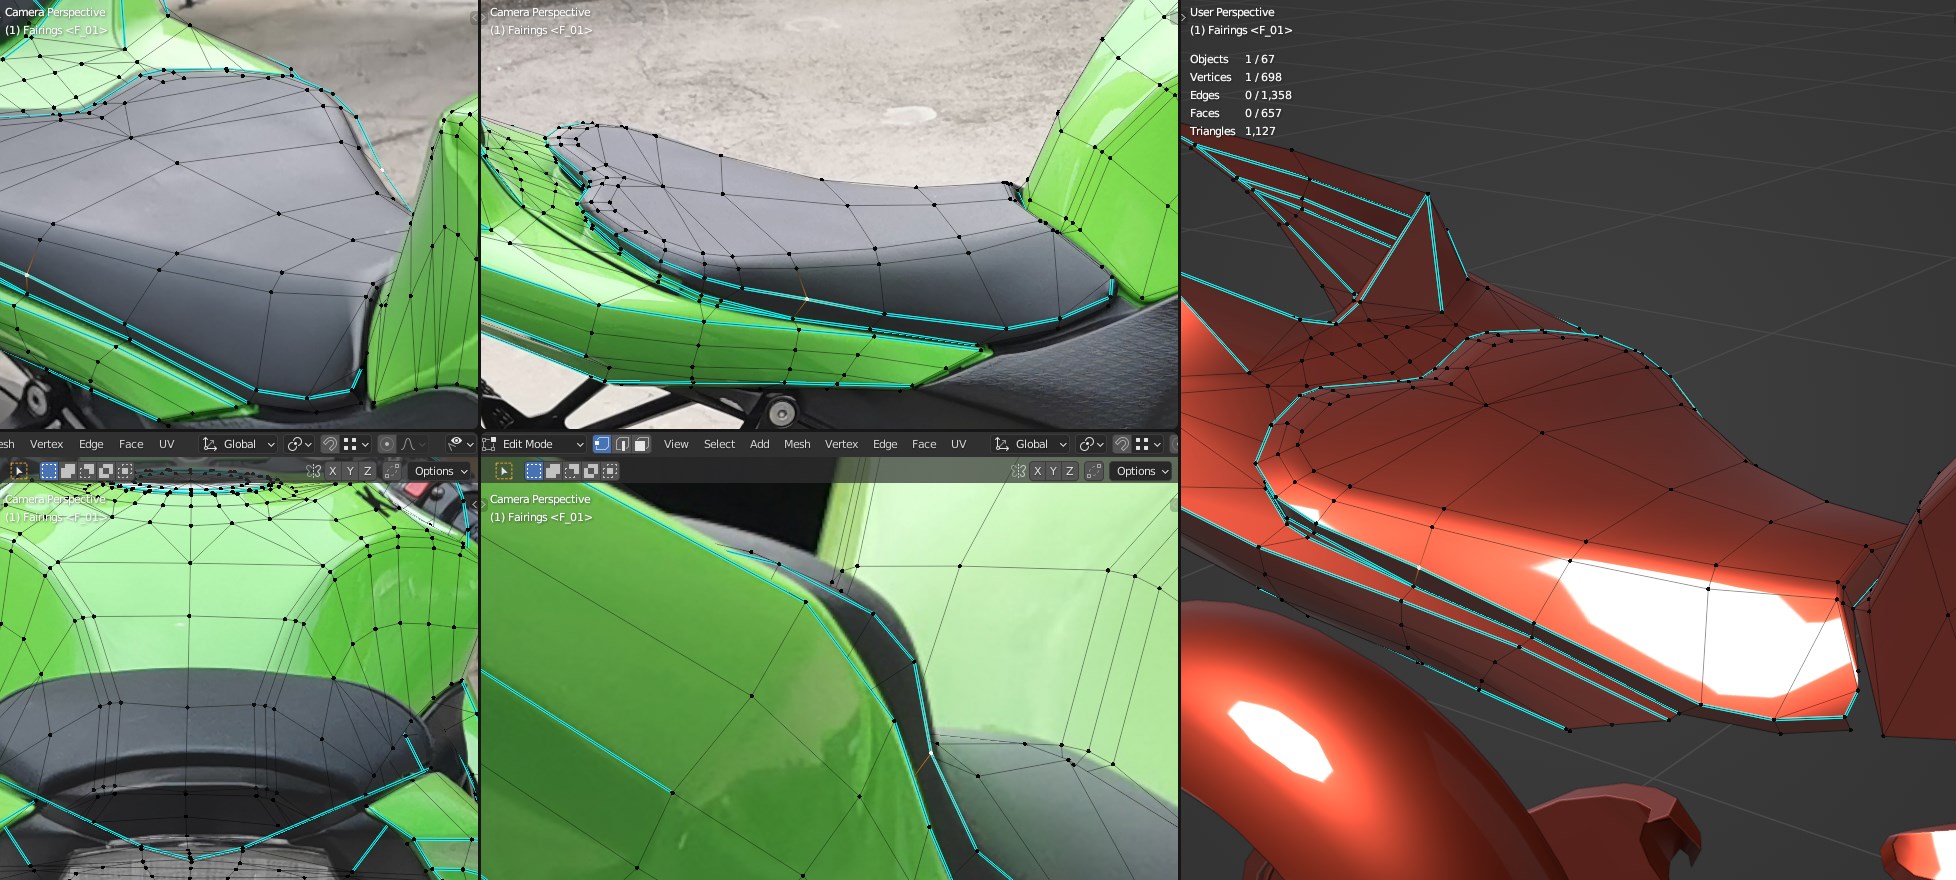Screen dimensions: 1956x880
Task: Open the View menu
Action: 676,444
